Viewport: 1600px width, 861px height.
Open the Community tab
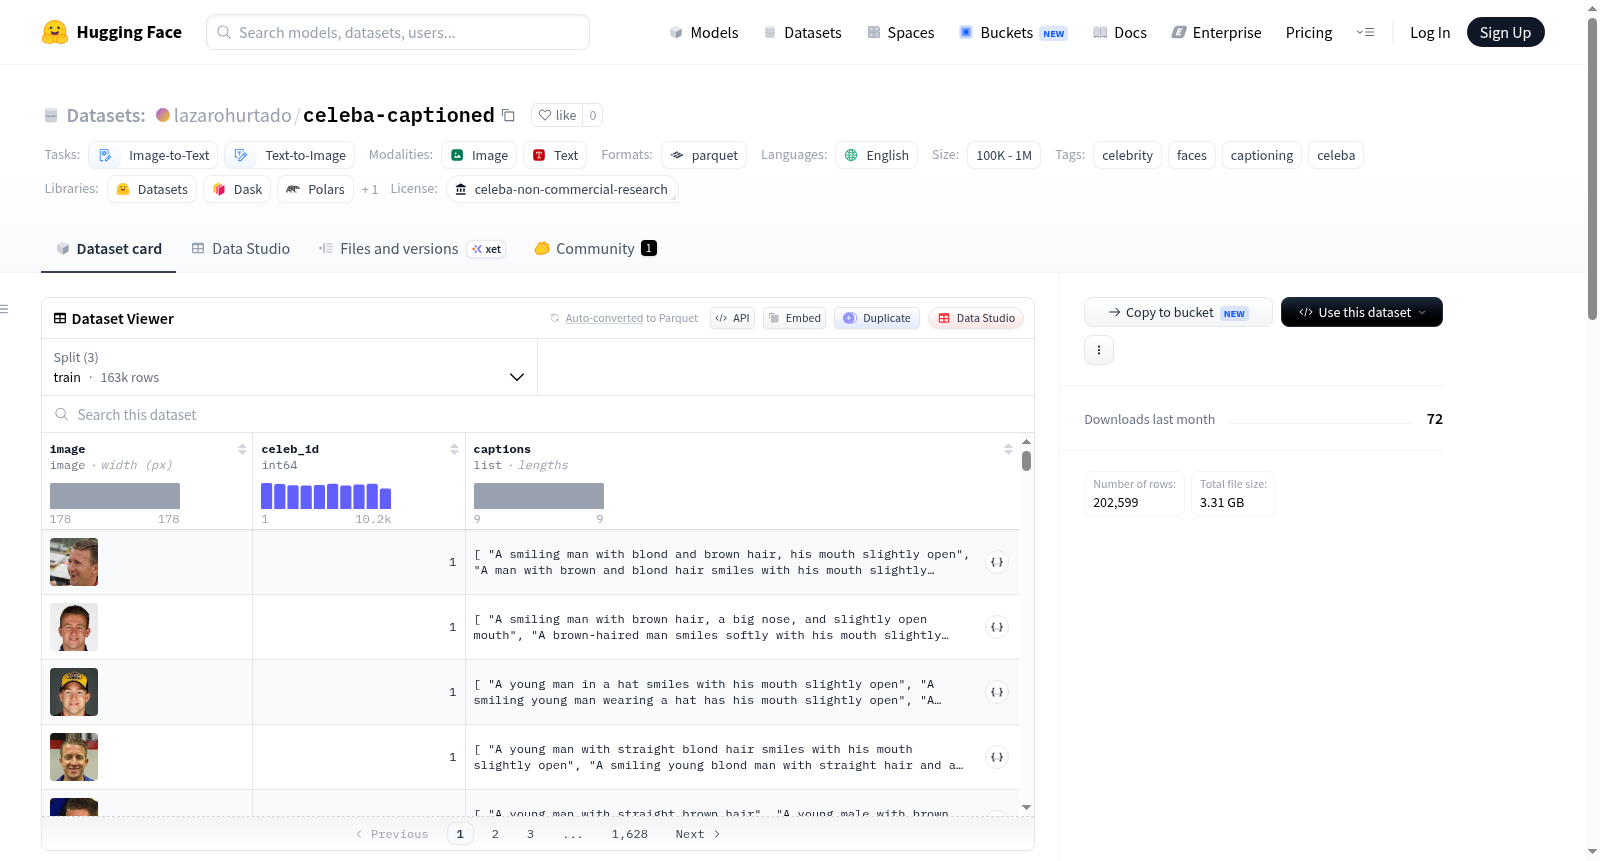595,249
